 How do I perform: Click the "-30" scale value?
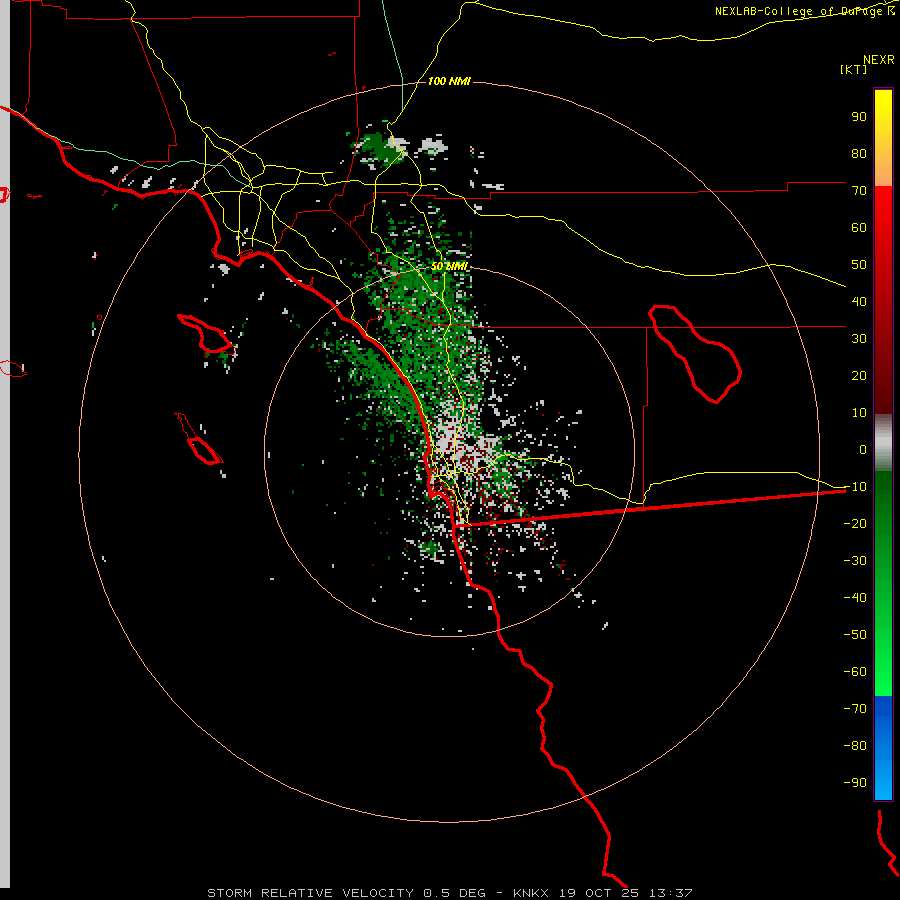855,561
